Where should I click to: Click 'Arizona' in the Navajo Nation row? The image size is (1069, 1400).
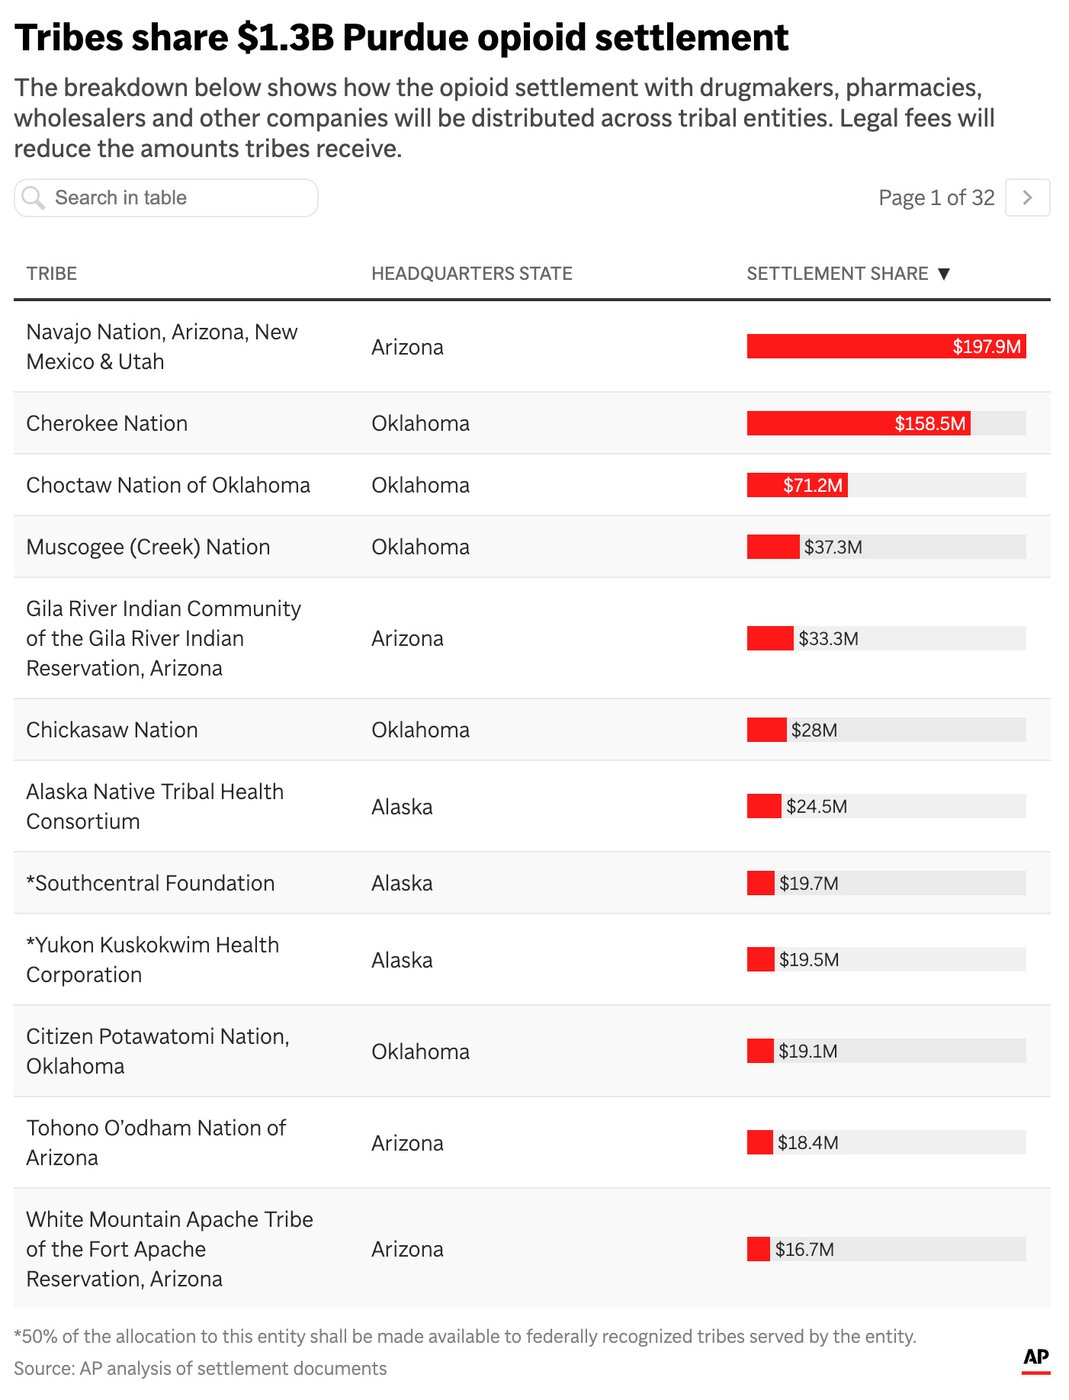[407, 347]
